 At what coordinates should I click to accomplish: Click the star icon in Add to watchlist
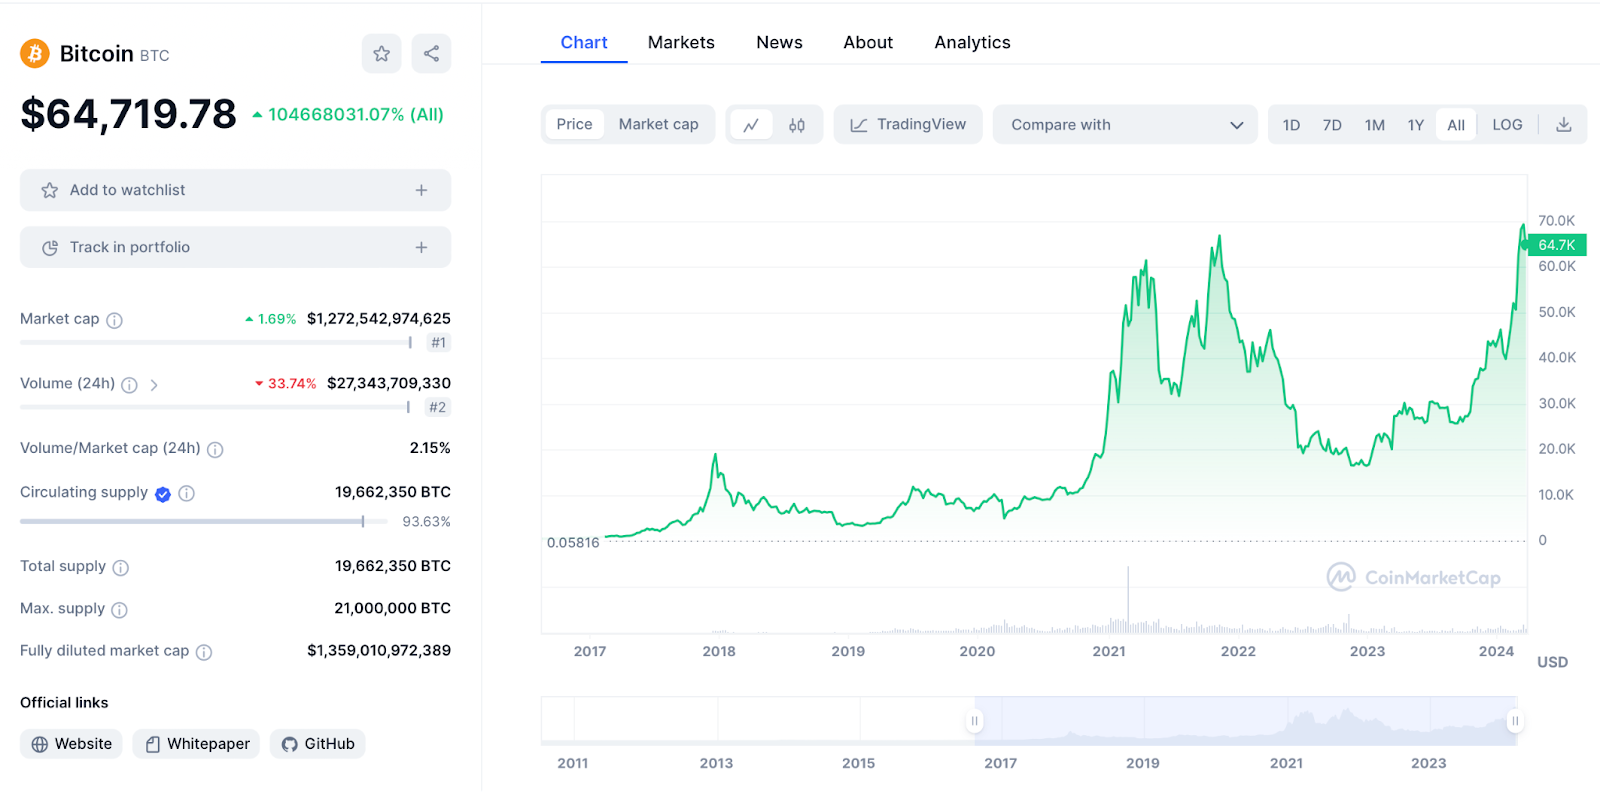pyautogui.click(x=49, y=190)
